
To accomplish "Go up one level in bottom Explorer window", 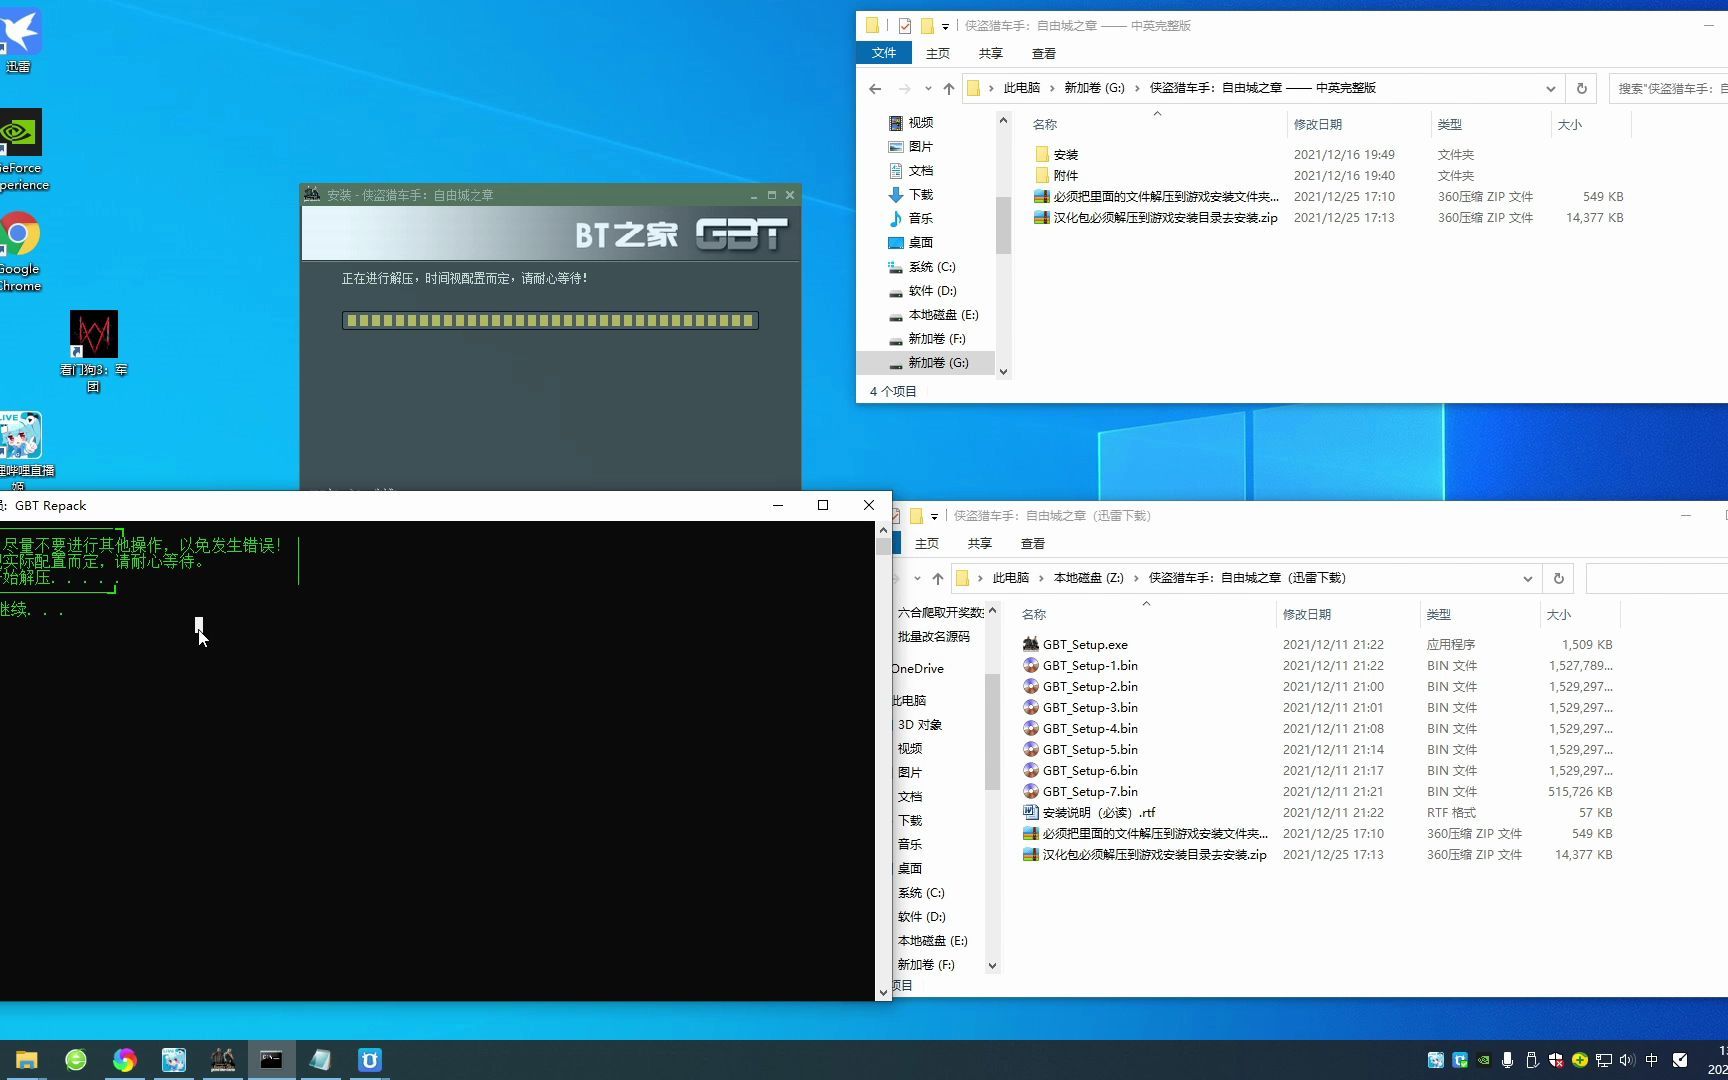I will 937,579.
